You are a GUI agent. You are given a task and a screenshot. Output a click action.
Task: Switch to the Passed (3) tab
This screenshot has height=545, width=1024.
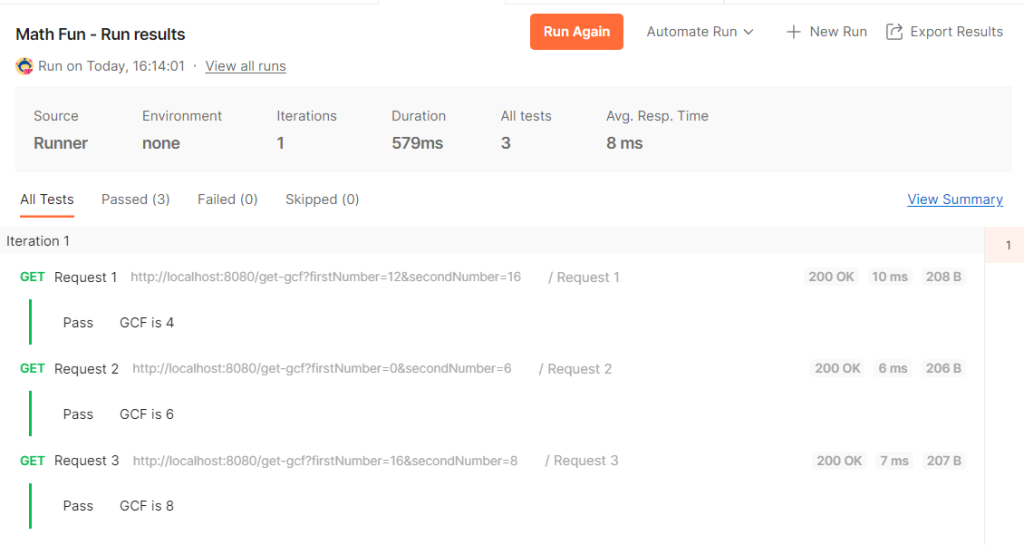135,199
